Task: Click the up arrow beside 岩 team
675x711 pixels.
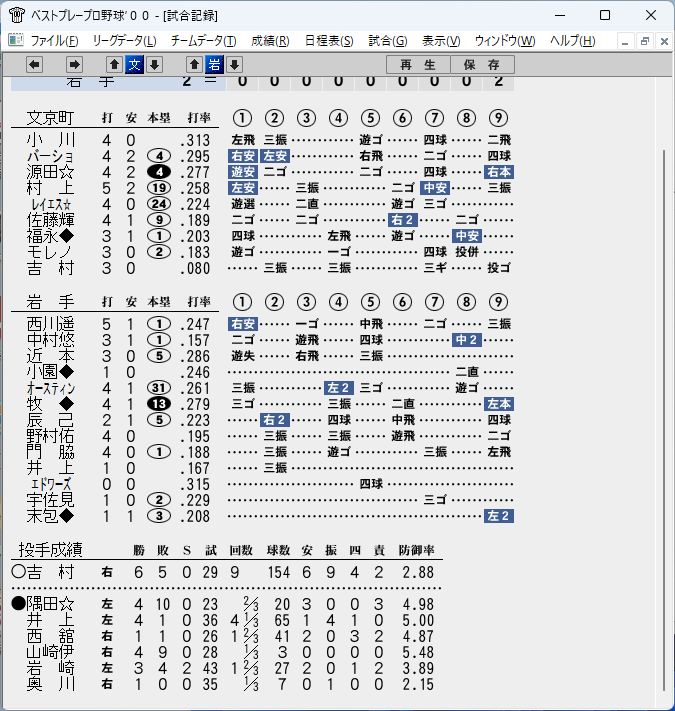Action: [194, 65]
